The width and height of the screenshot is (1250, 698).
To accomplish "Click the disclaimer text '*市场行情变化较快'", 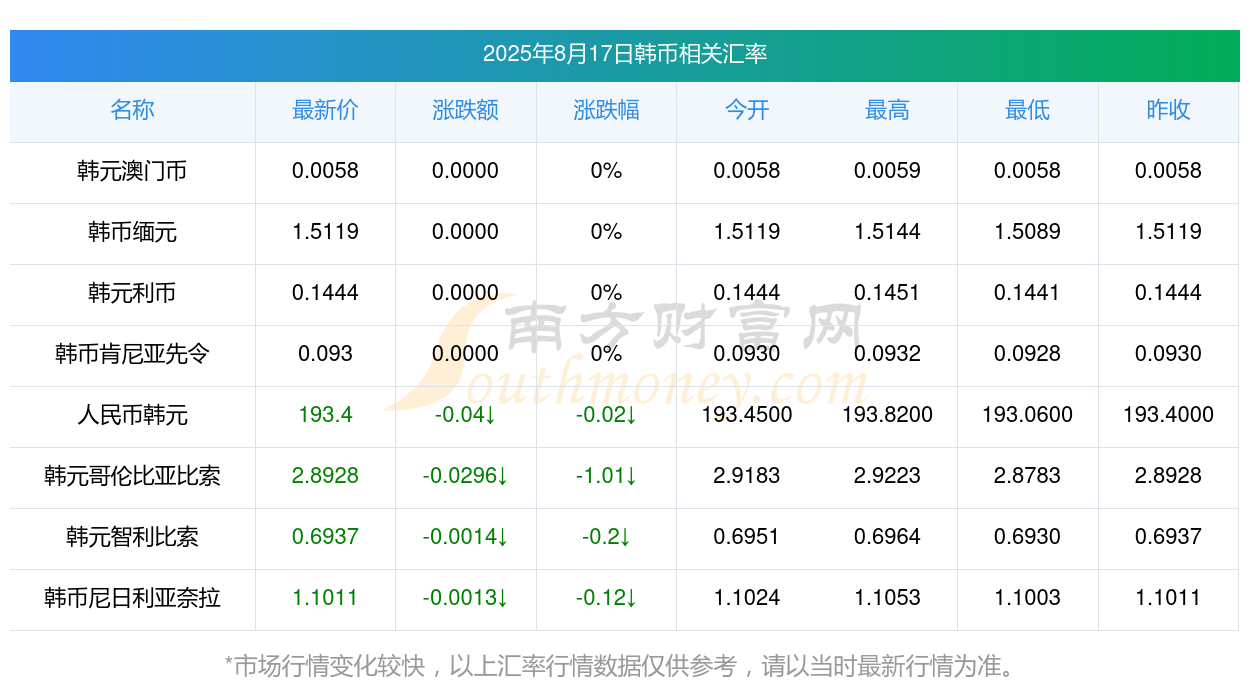I will (x=325, y=666).
